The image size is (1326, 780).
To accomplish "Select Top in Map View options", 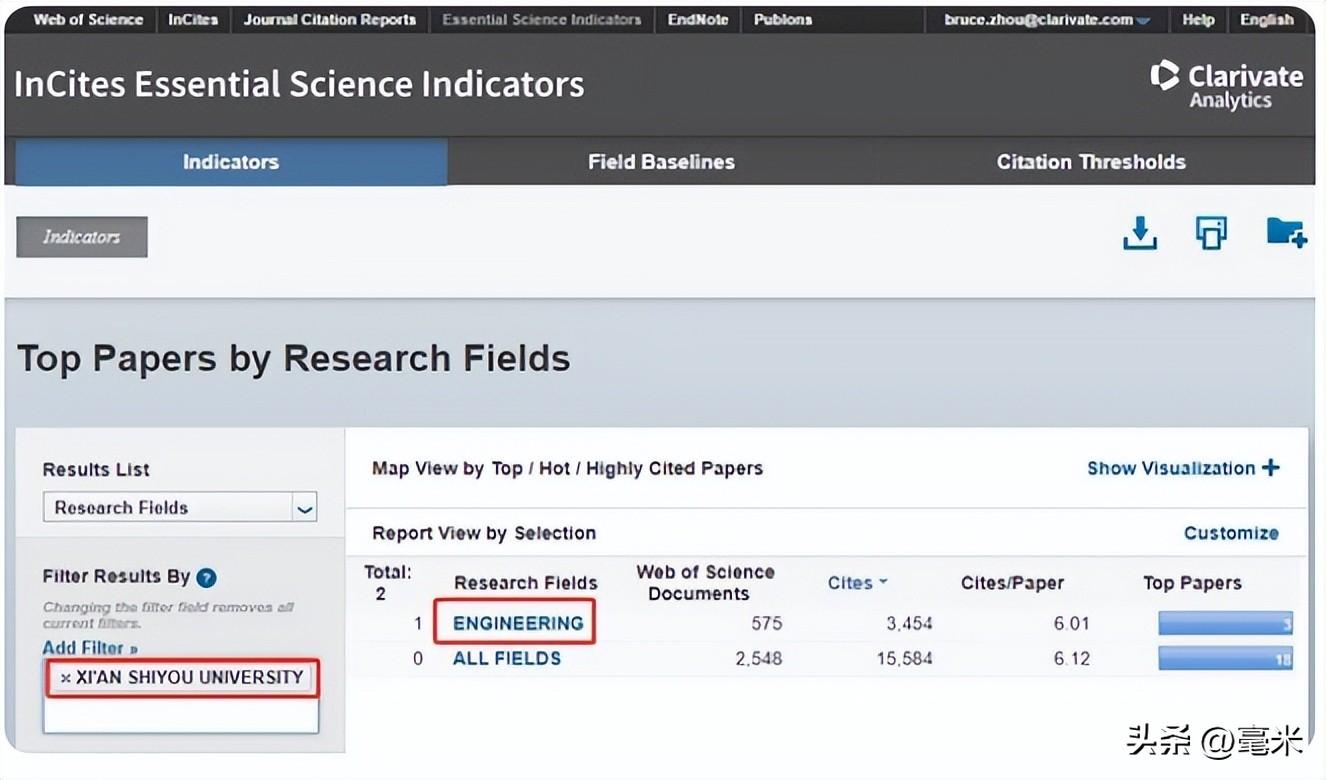I will (507, 468).
